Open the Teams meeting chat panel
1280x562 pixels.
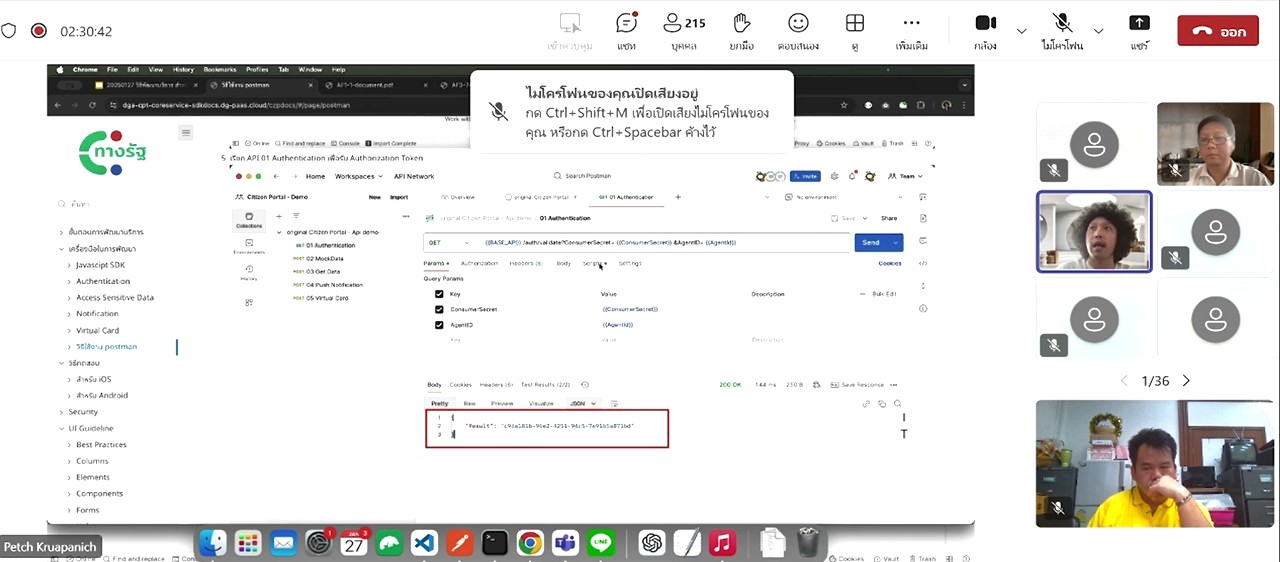pyautogui.click(x=626, y=30)
